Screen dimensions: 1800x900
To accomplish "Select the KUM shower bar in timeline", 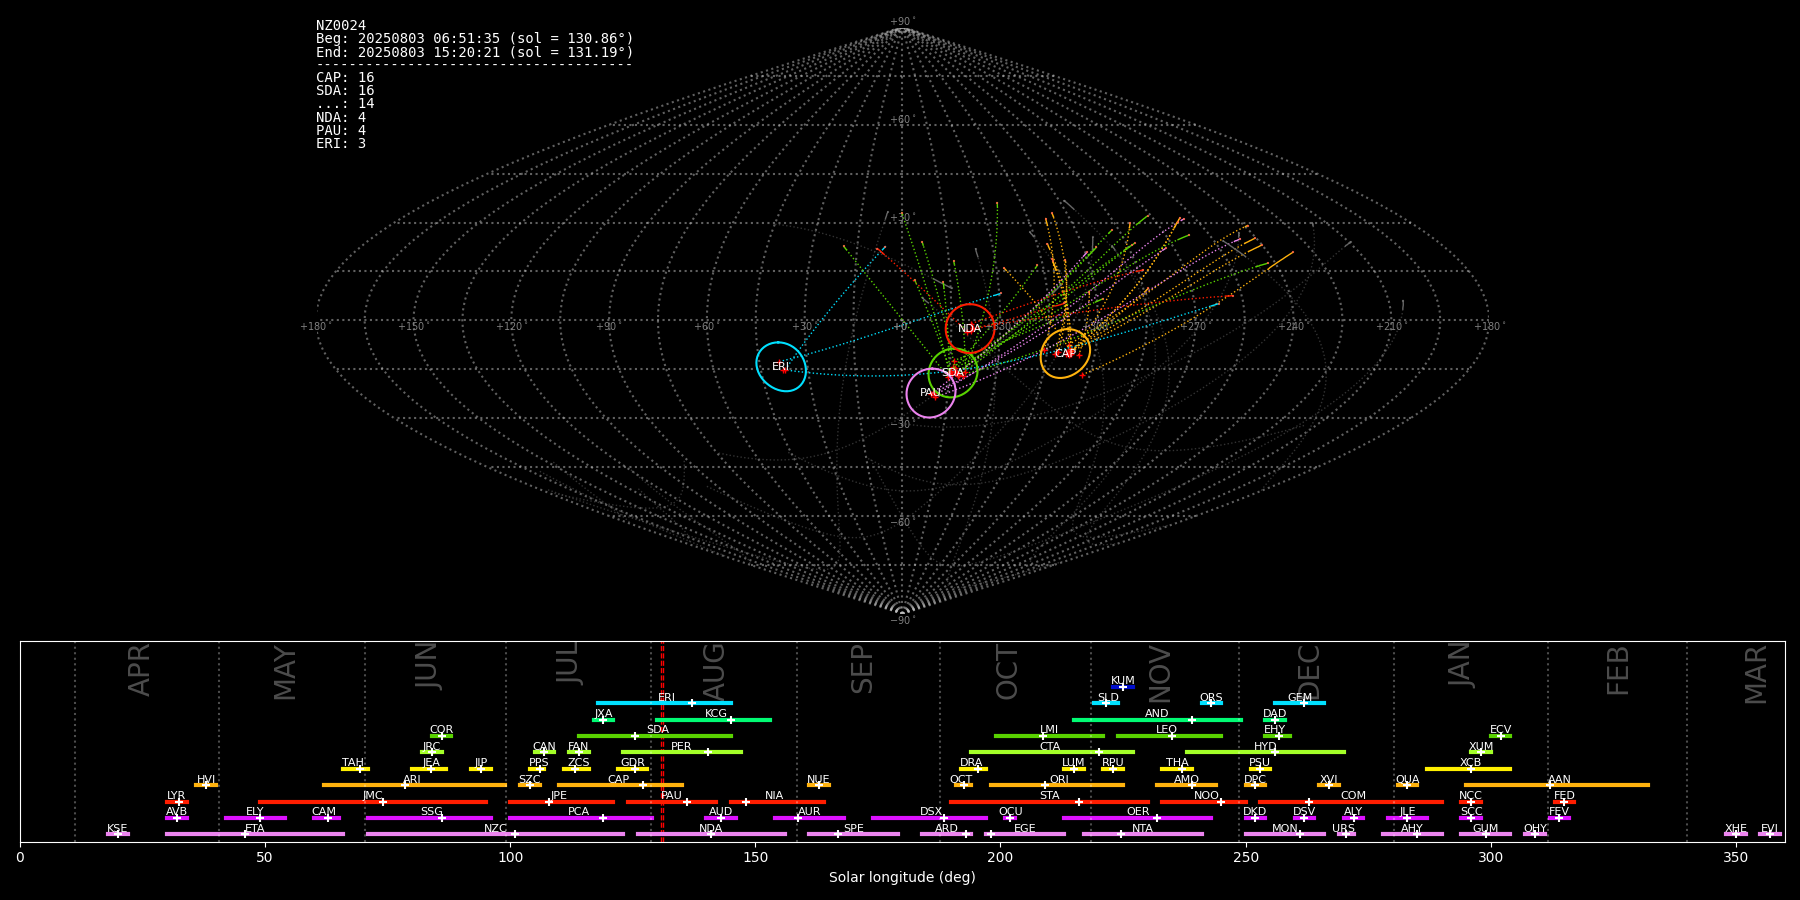I will click(1123, 687).
